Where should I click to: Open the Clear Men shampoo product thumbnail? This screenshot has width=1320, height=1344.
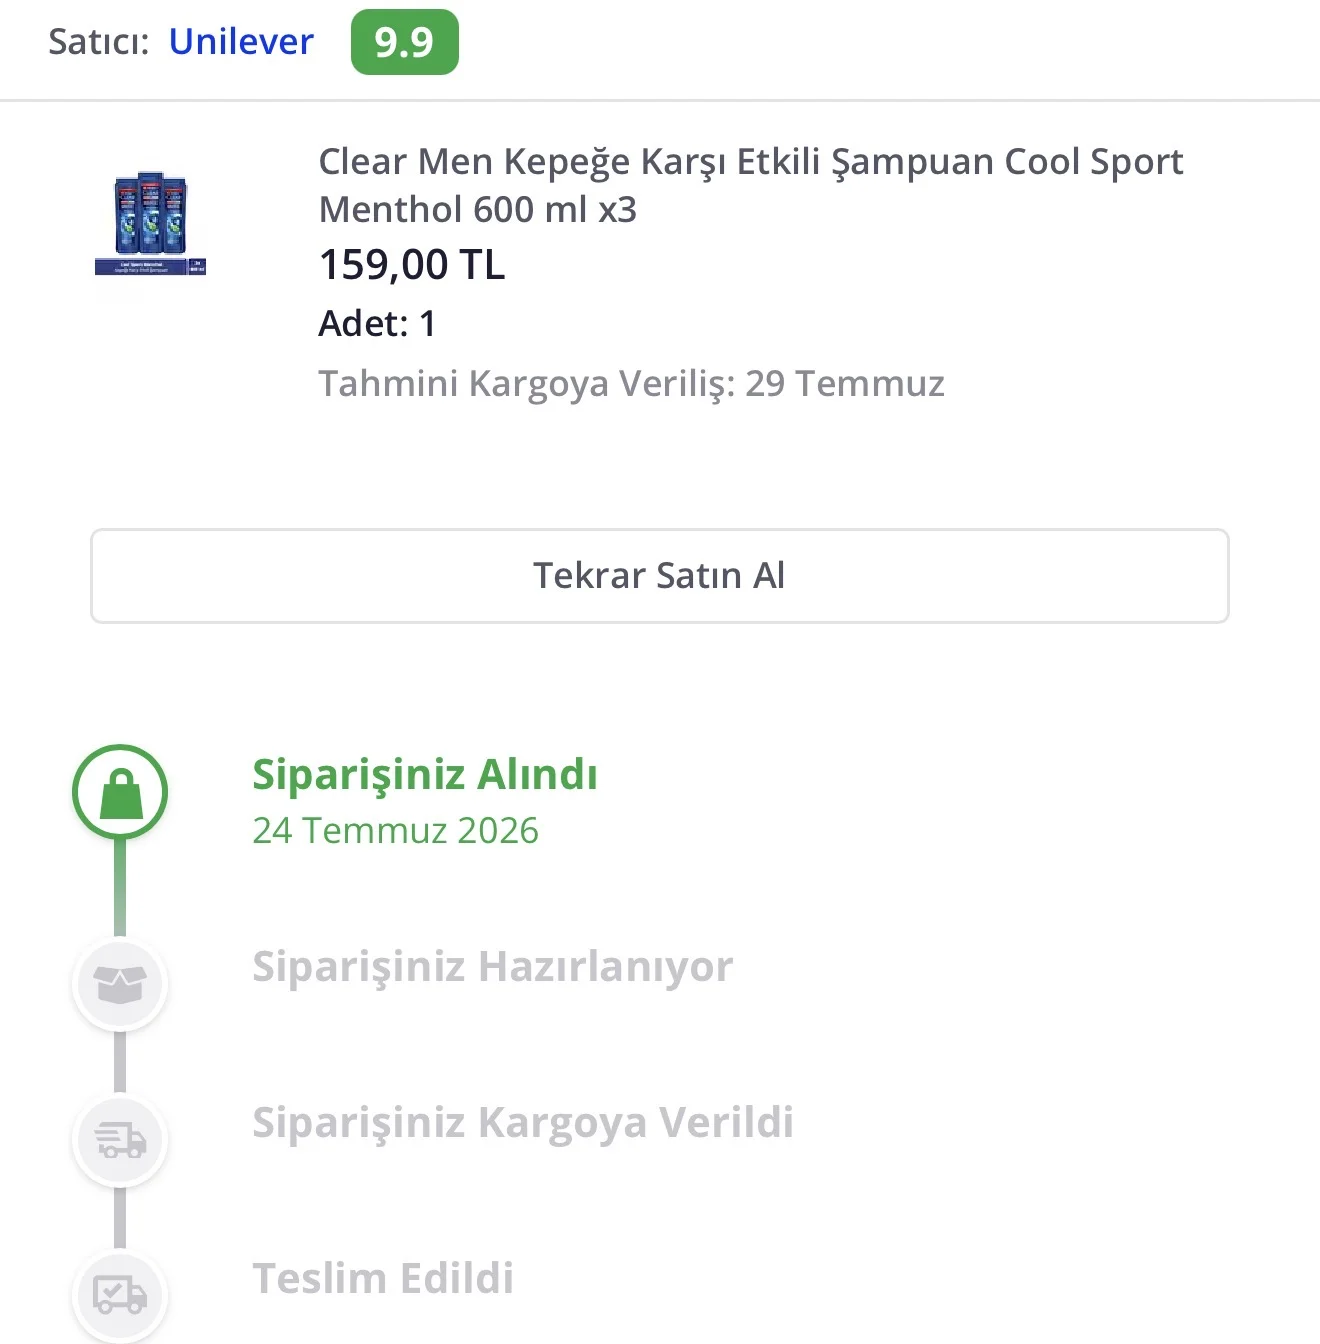point(150,222)
